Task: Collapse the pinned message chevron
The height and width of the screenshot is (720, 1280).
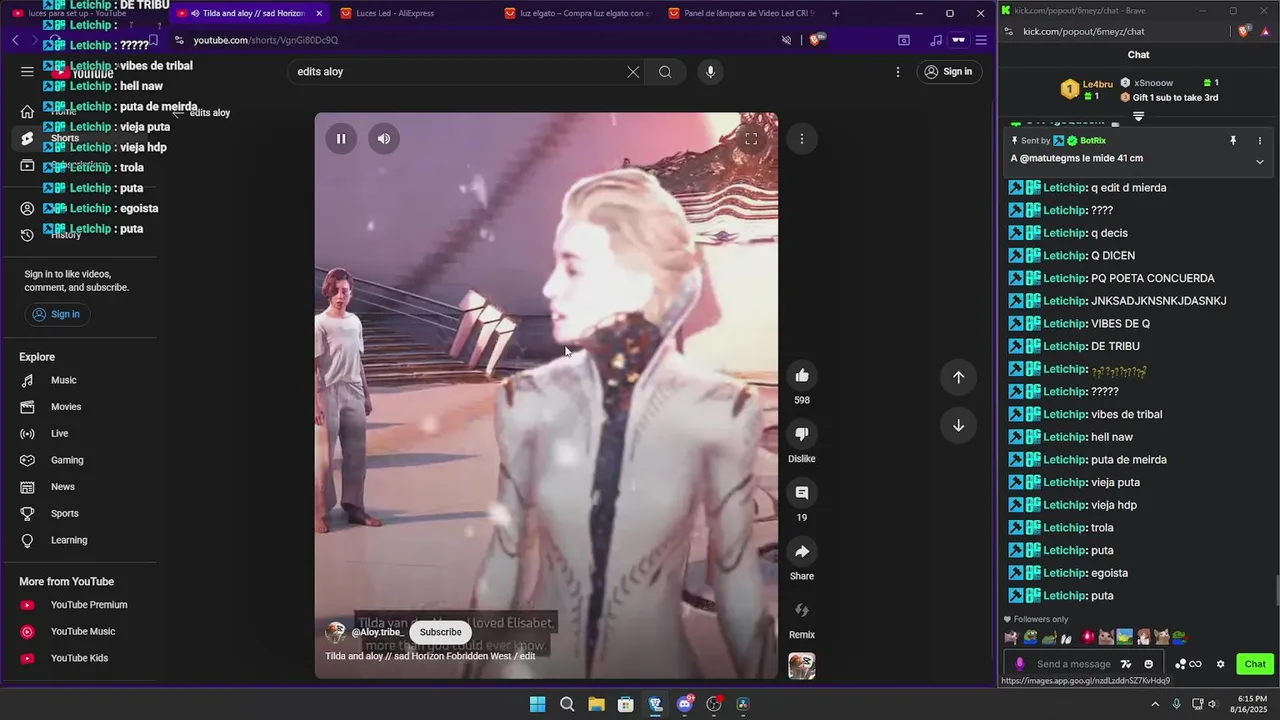Action: click(1260, 162)
